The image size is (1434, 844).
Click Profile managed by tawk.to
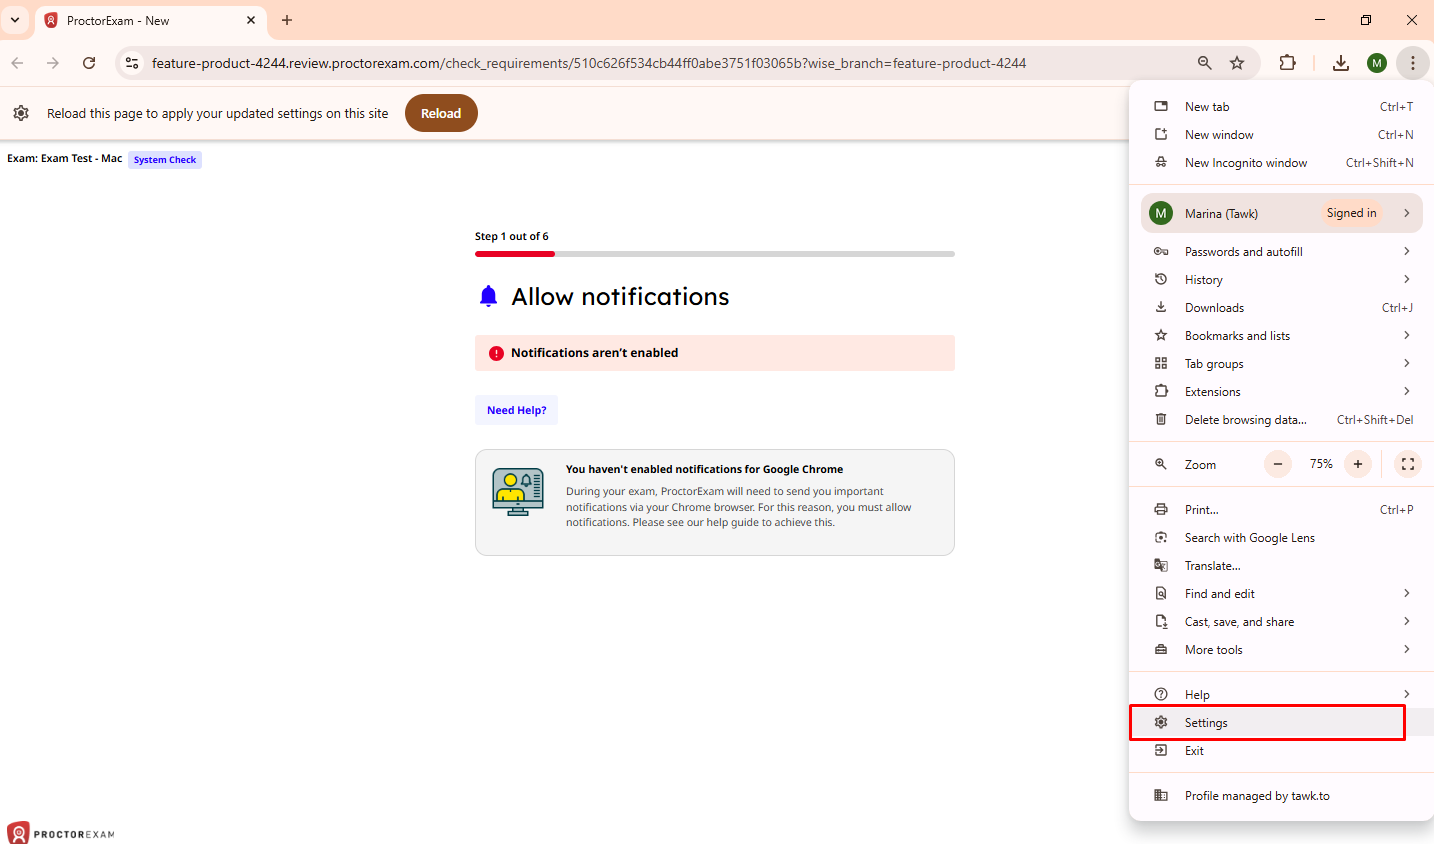[1282, 796]
